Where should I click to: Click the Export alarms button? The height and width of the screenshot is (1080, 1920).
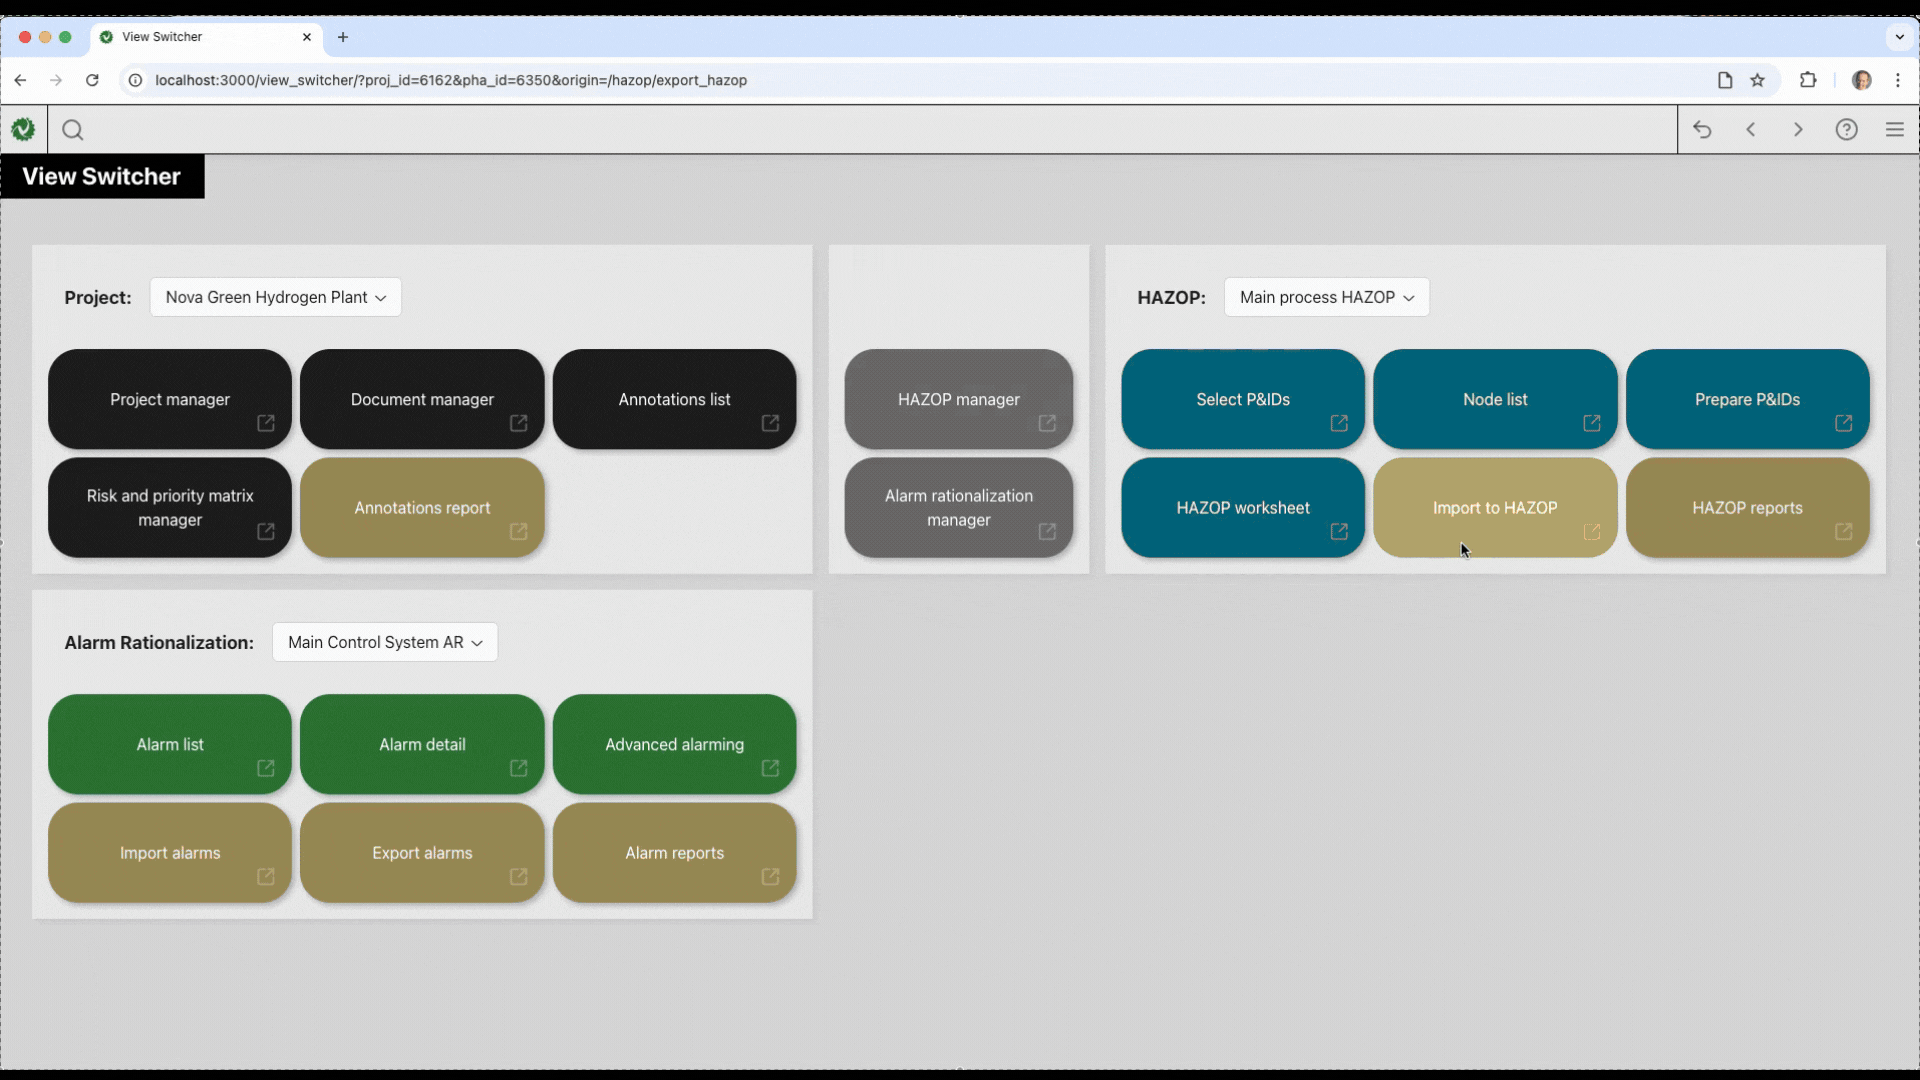tap(421, 852)
